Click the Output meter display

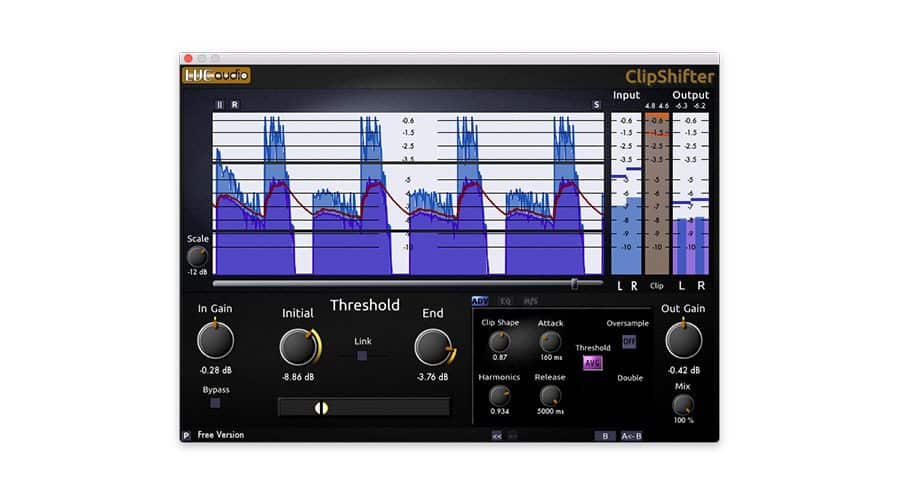click(690, 193)
